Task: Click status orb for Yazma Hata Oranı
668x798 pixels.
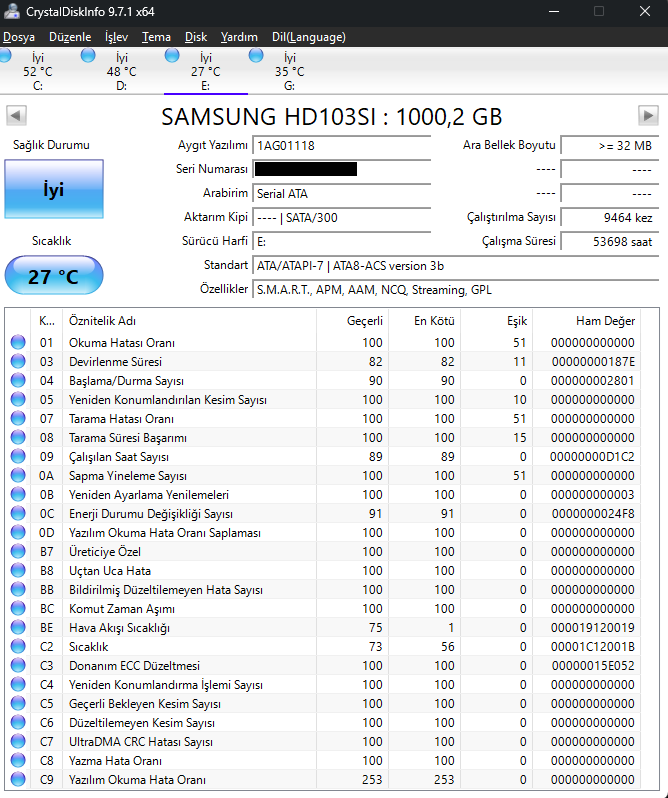Action: pyautogui.click(x=18, y=760)
